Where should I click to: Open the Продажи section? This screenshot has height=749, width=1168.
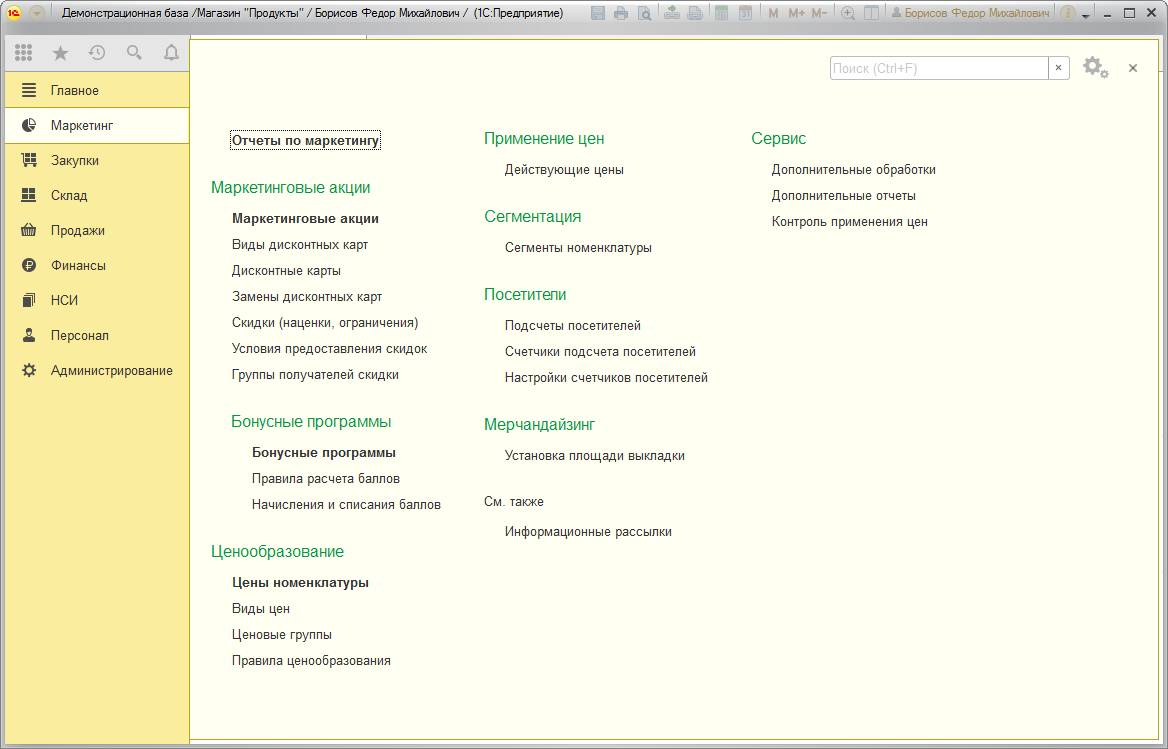[x=97, y=230]
